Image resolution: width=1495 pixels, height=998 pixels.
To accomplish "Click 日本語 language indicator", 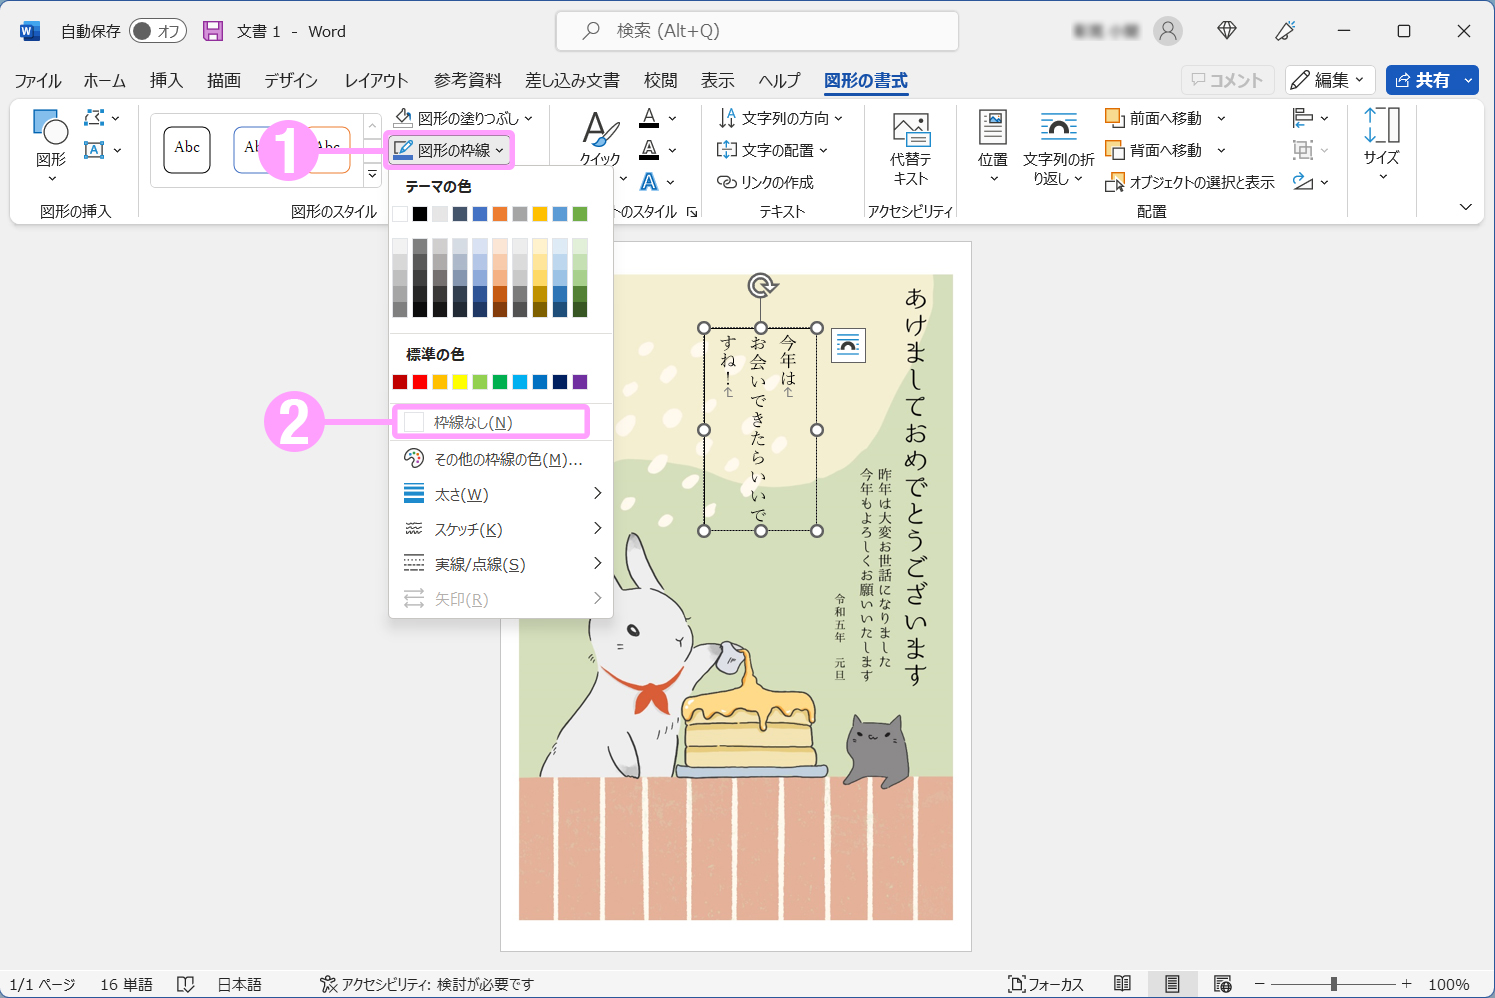I will (239, 984).
